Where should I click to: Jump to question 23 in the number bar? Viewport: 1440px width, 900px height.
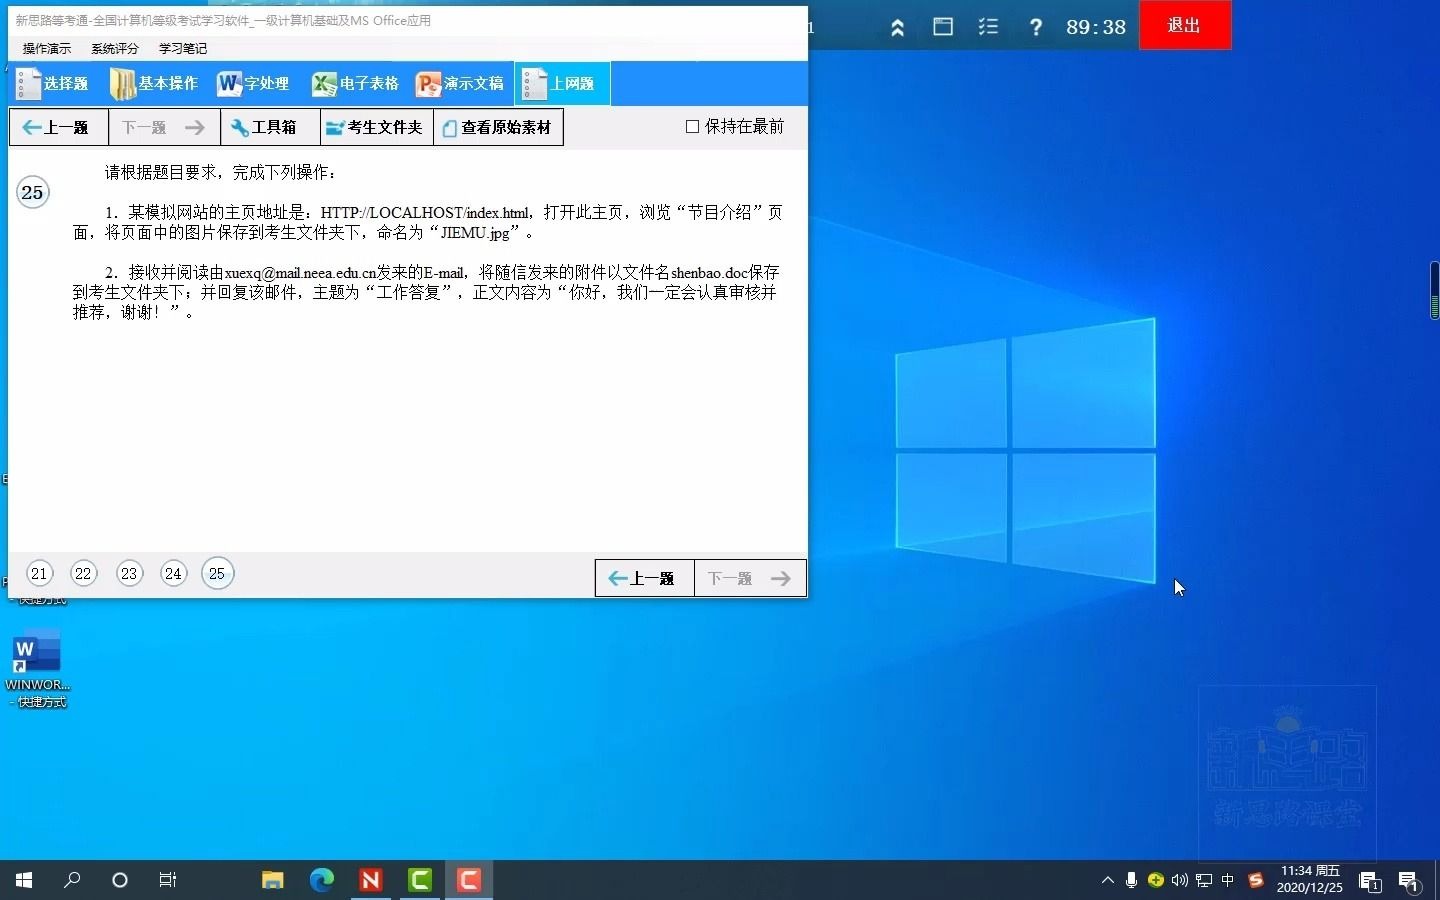click(128, 573)
